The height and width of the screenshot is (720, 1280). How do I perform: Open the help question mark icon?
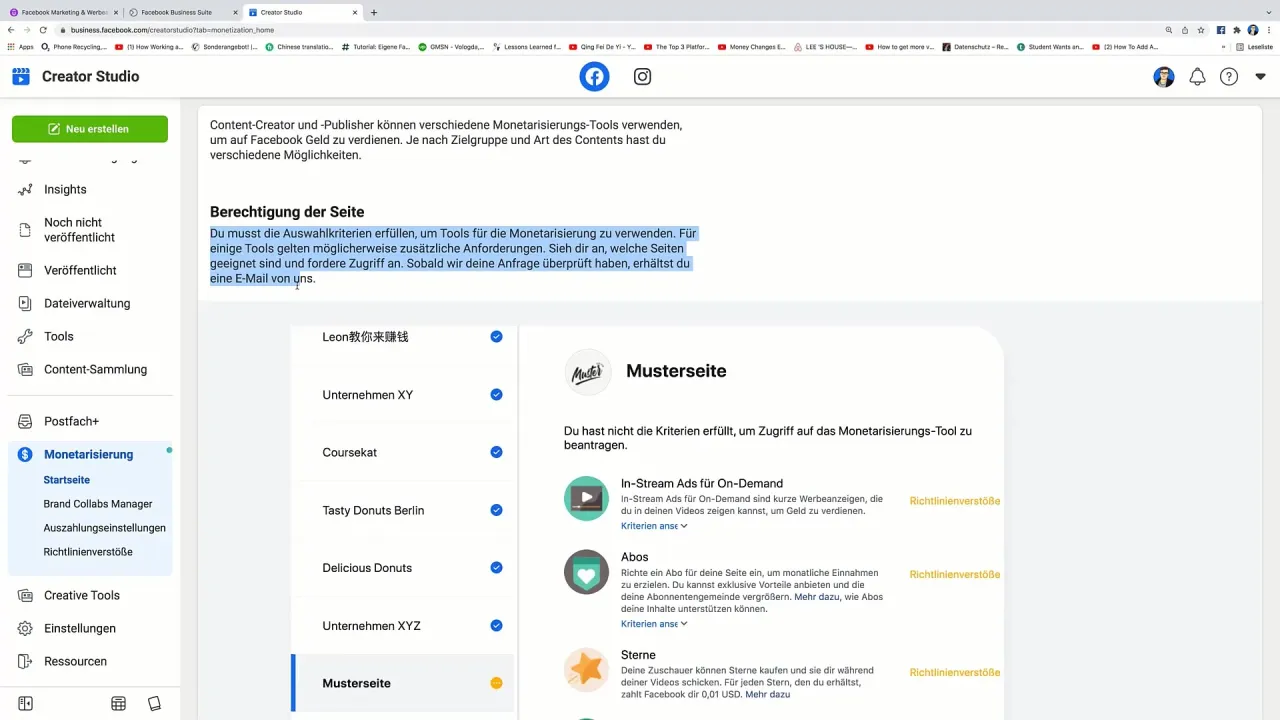(x=1229, y=77)
